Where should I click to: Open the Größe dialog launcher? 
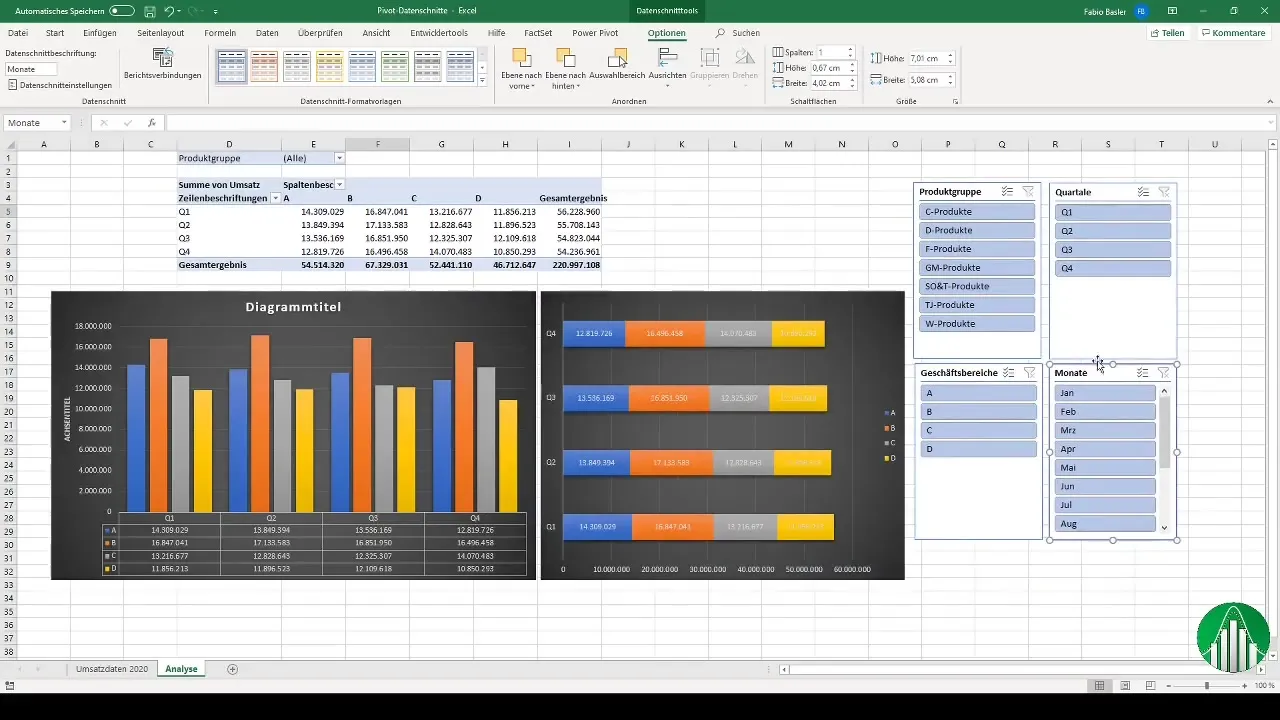(x=955, y=102)
